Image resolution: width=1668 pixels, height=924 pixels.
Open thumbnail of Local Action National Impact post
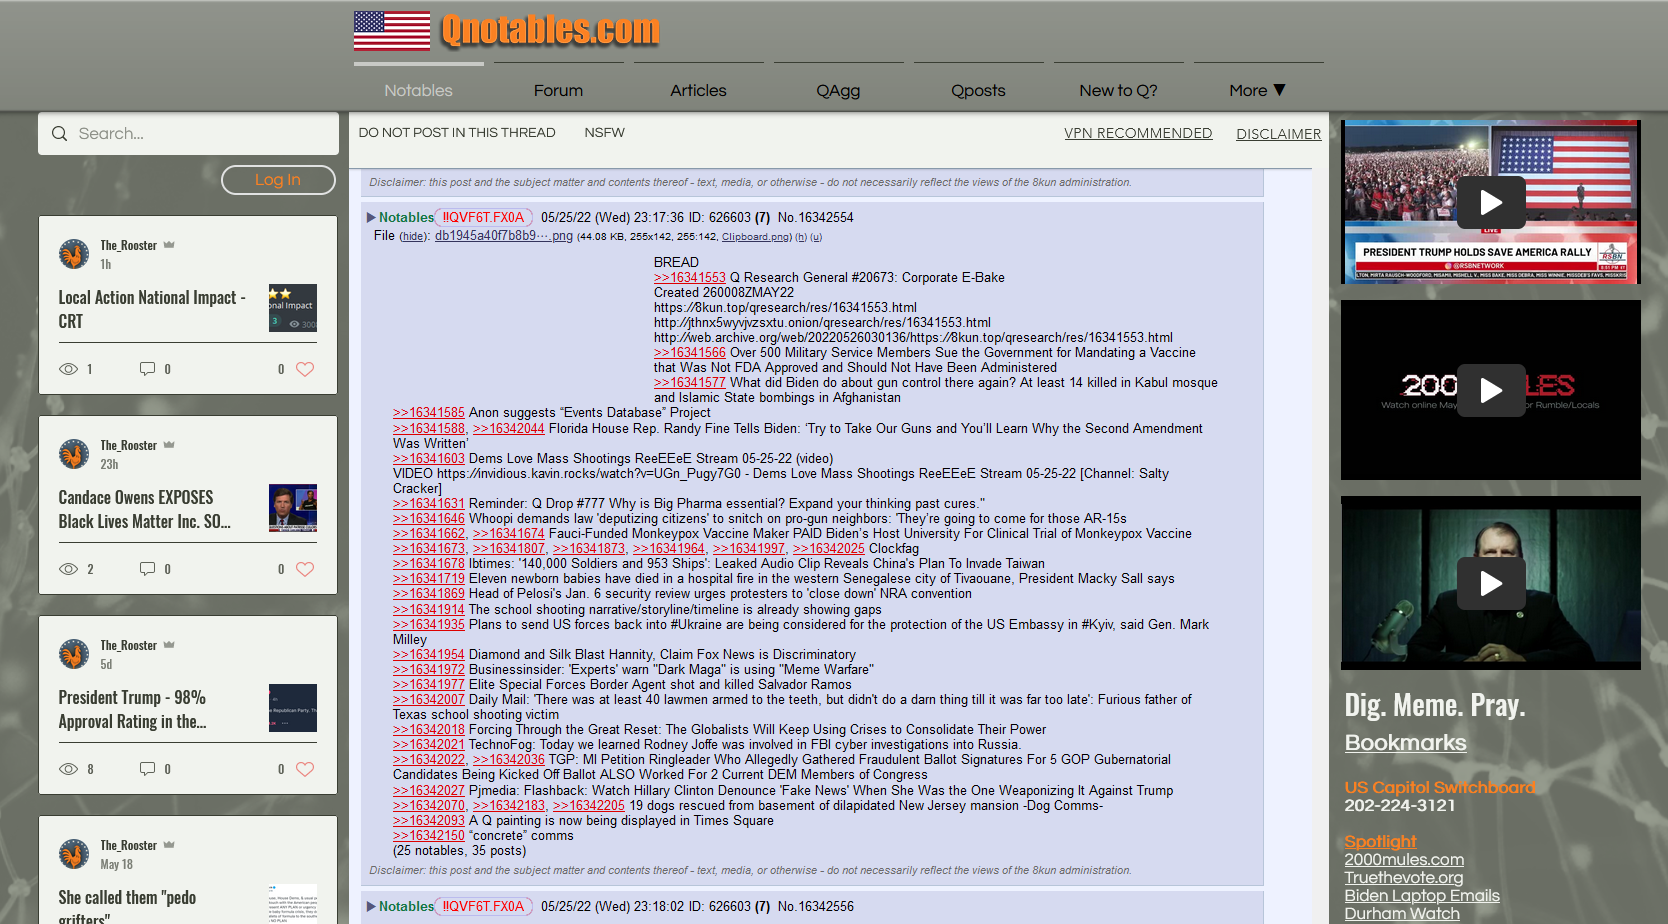tap(293, 308)
